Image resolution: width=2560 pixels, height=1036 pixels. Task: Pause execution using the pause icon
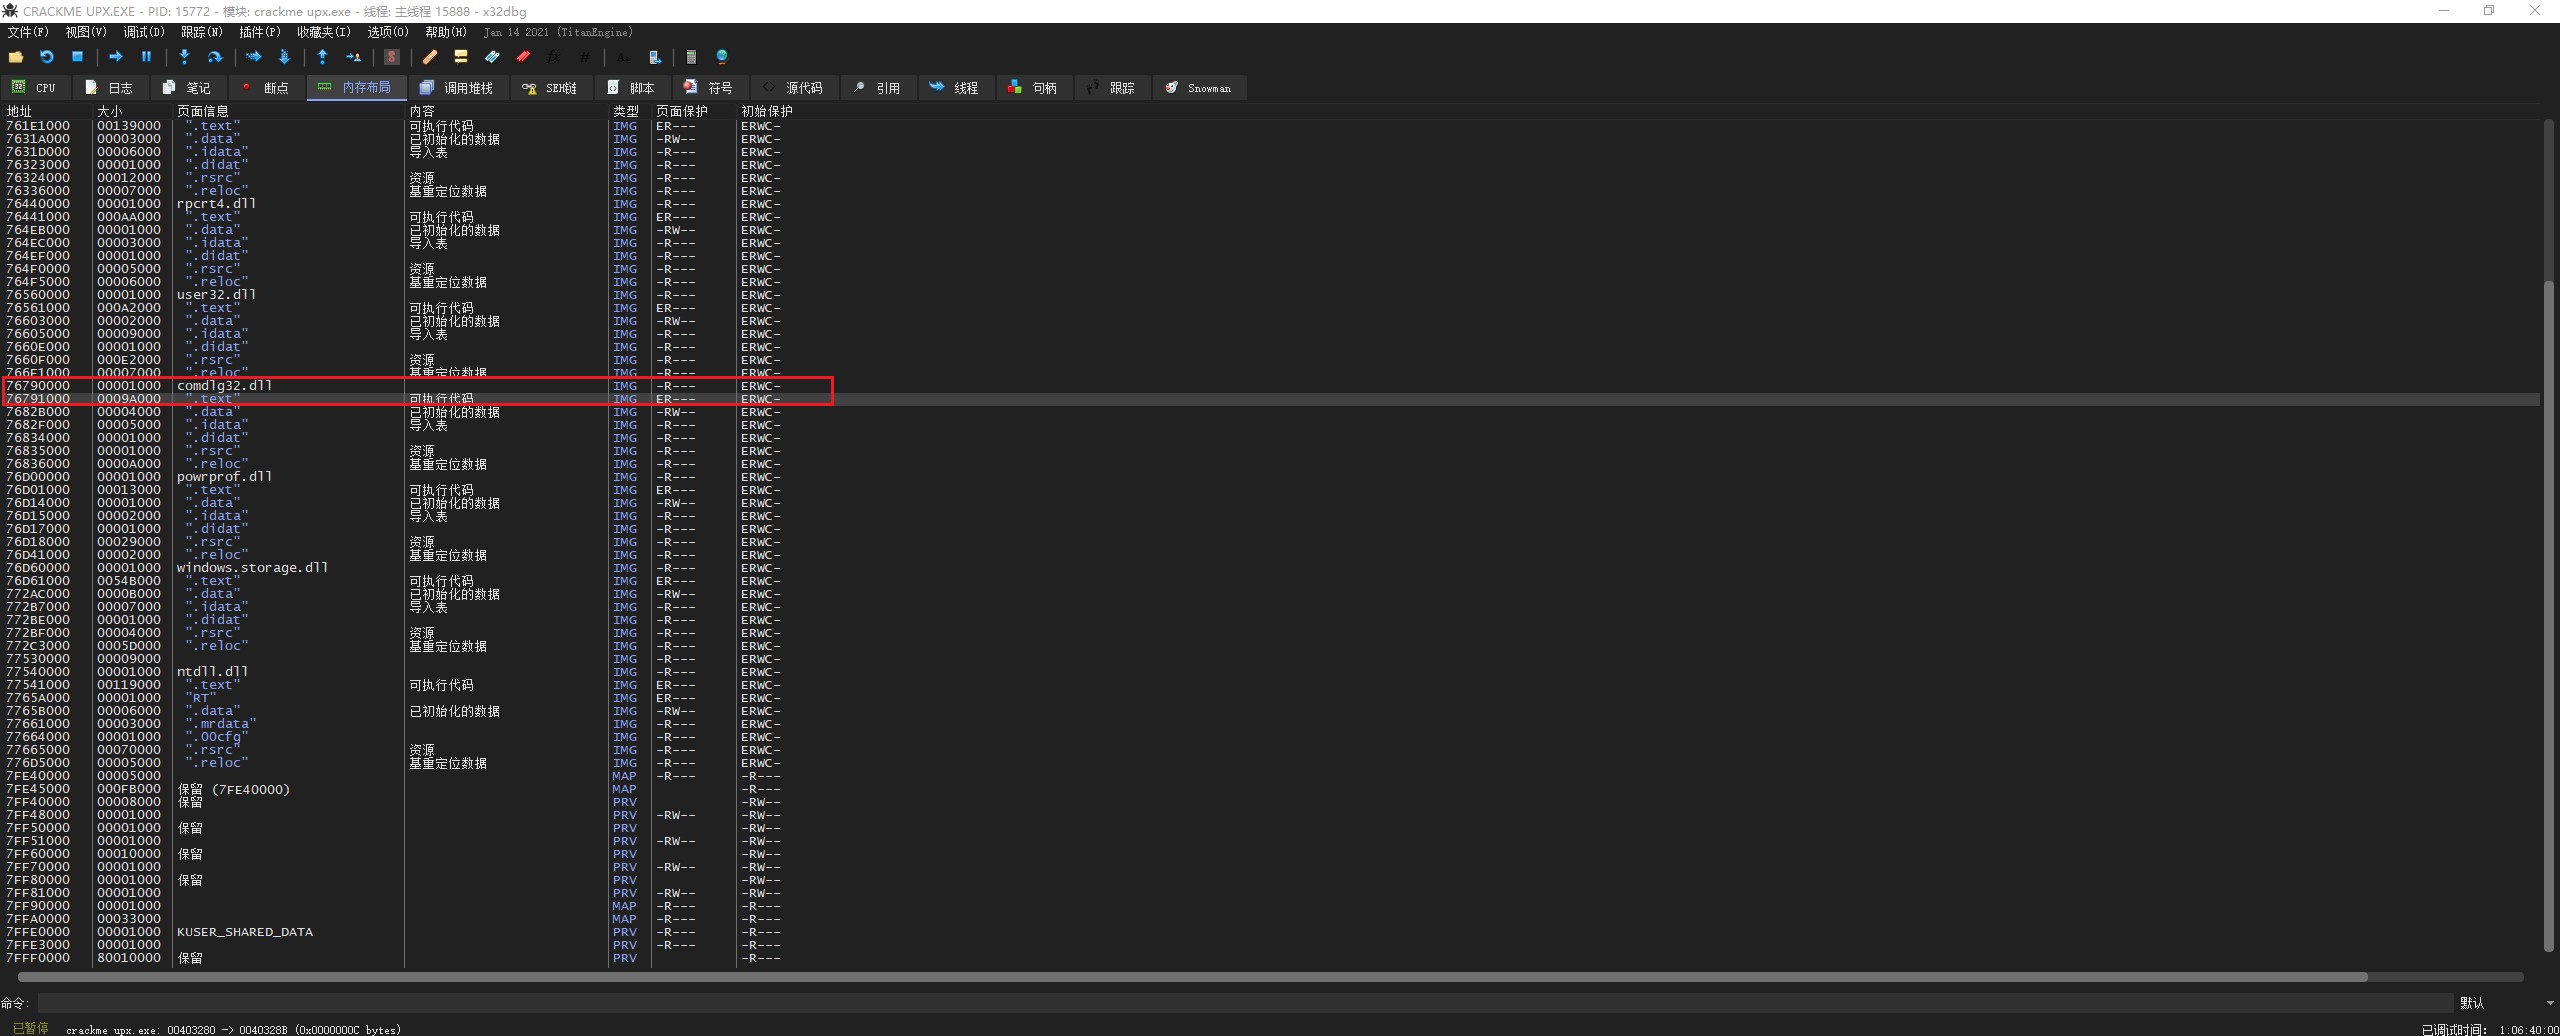coord(146,57)
